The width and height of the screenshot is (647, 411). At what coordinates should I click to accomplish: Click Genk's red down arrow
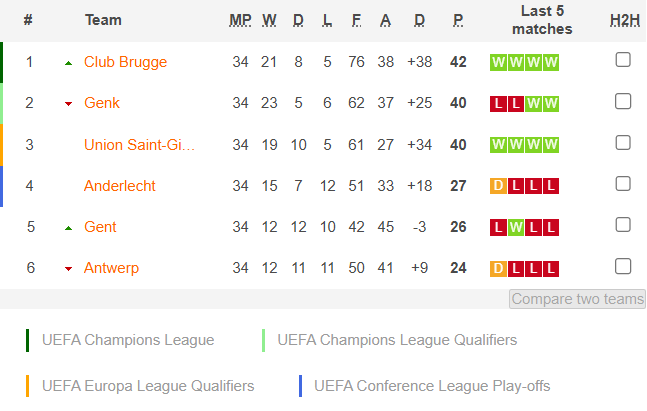coord(68,104)
